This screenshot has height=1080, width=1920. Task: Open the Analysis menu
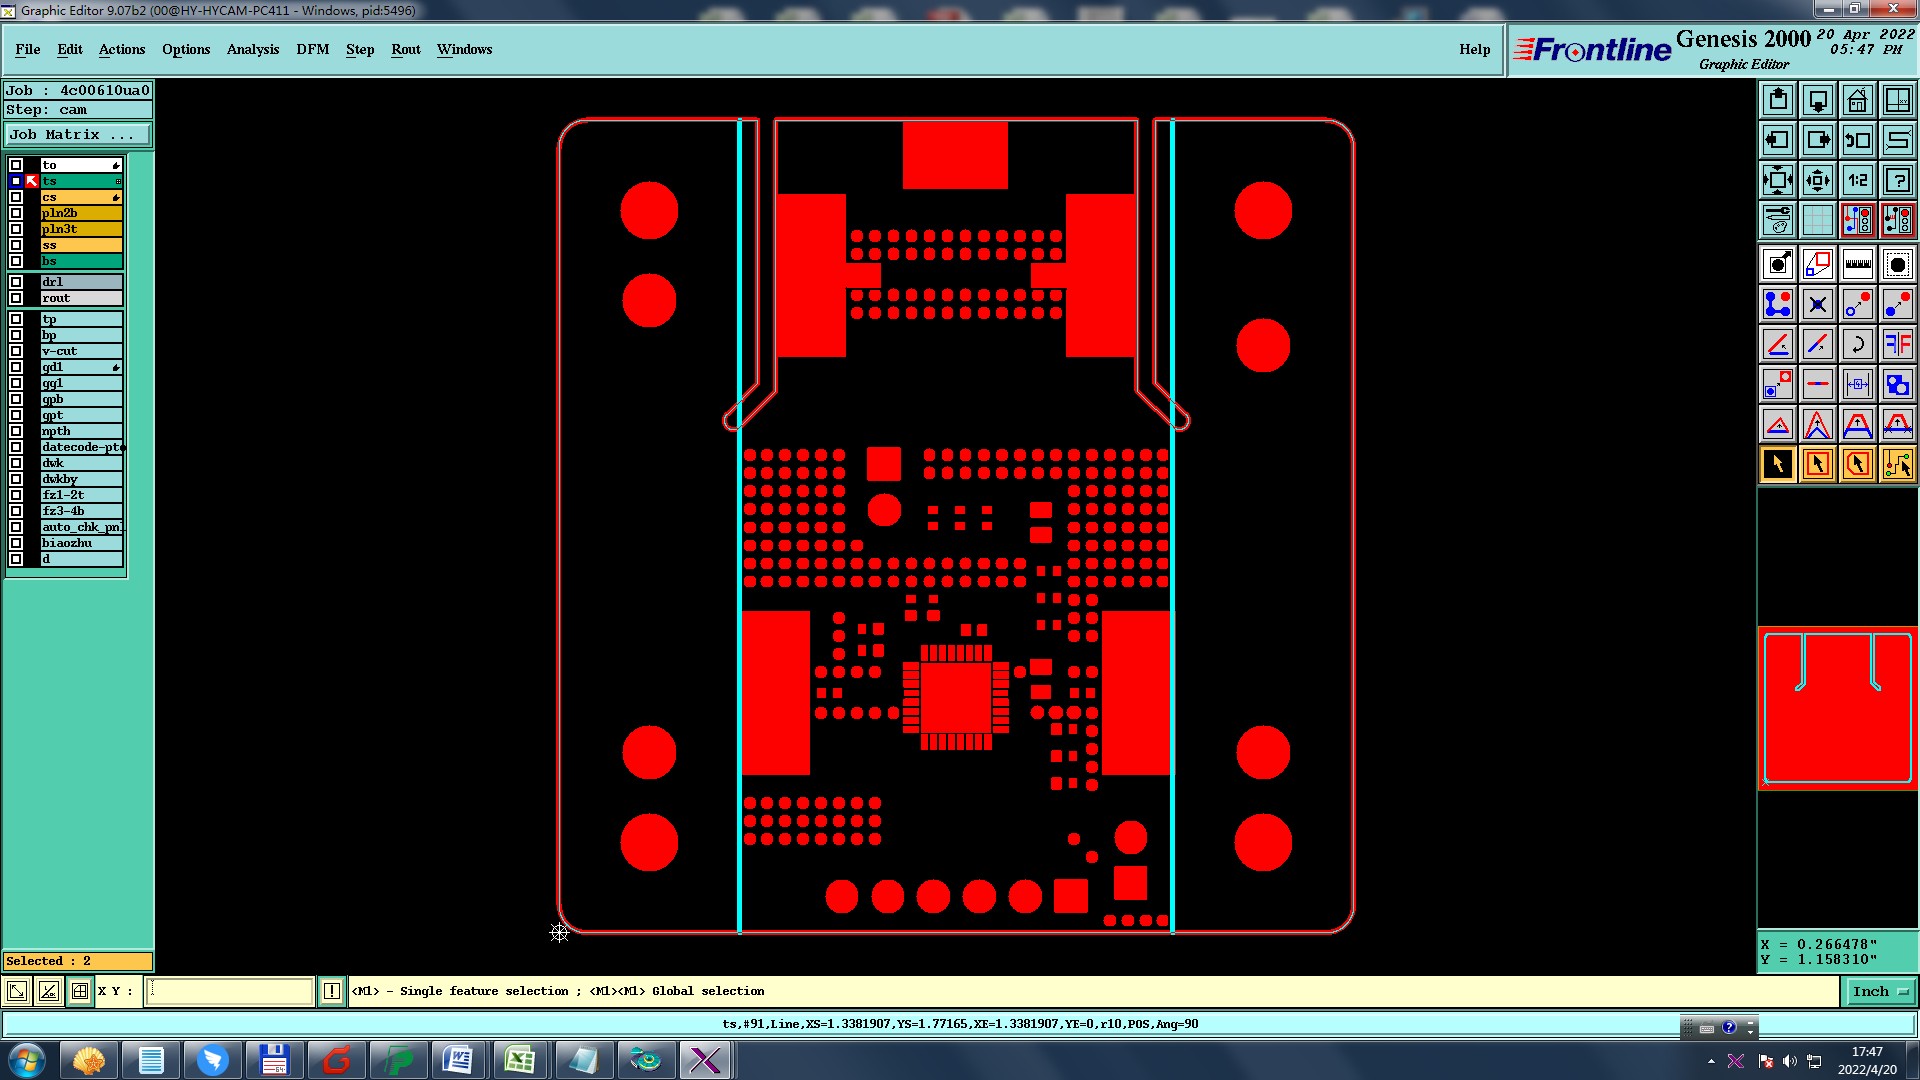coord(252,49)
